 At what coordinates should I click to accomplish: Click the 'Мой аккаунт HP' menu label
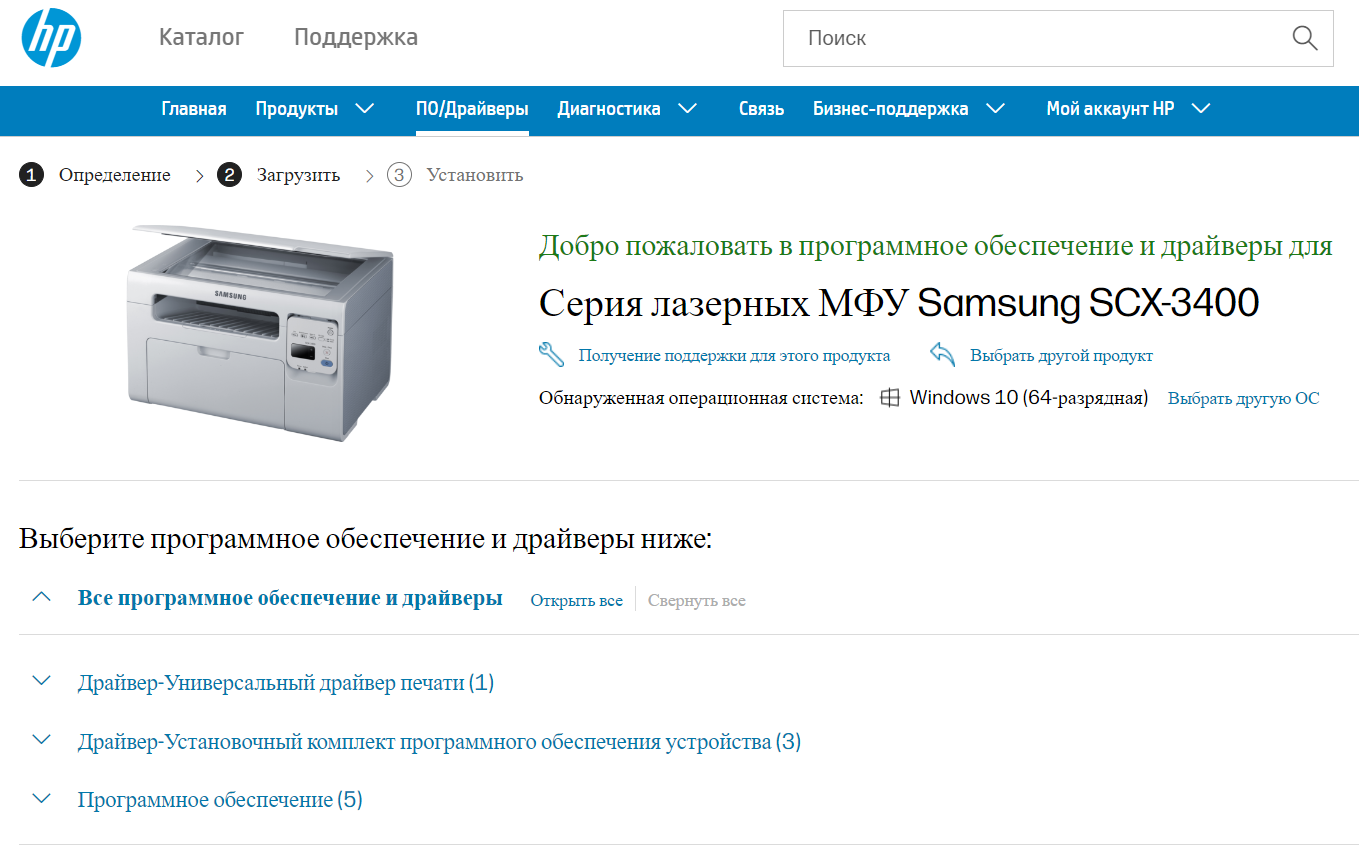coord(1110,109)
